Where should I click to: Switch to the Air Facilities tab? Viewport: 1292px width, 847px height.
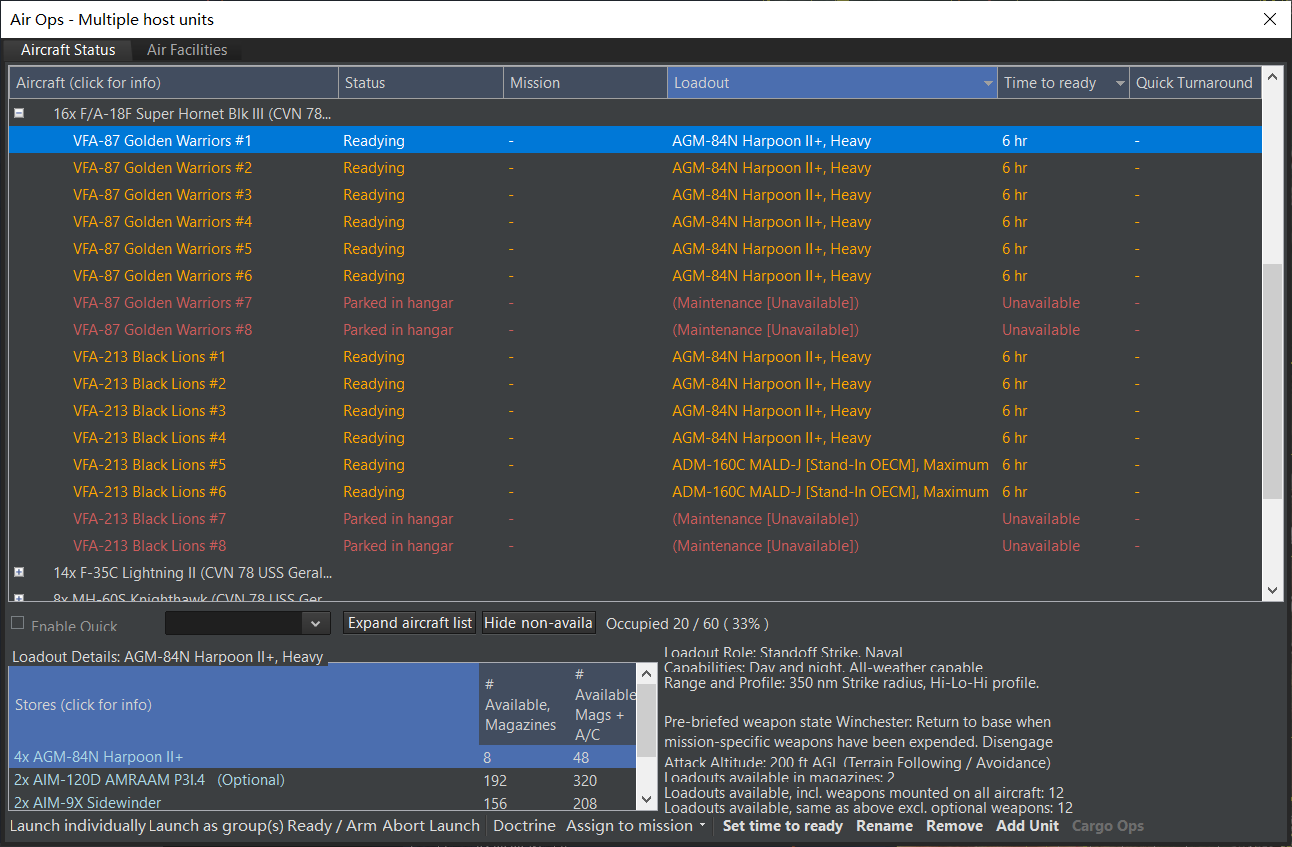point(187,50)
